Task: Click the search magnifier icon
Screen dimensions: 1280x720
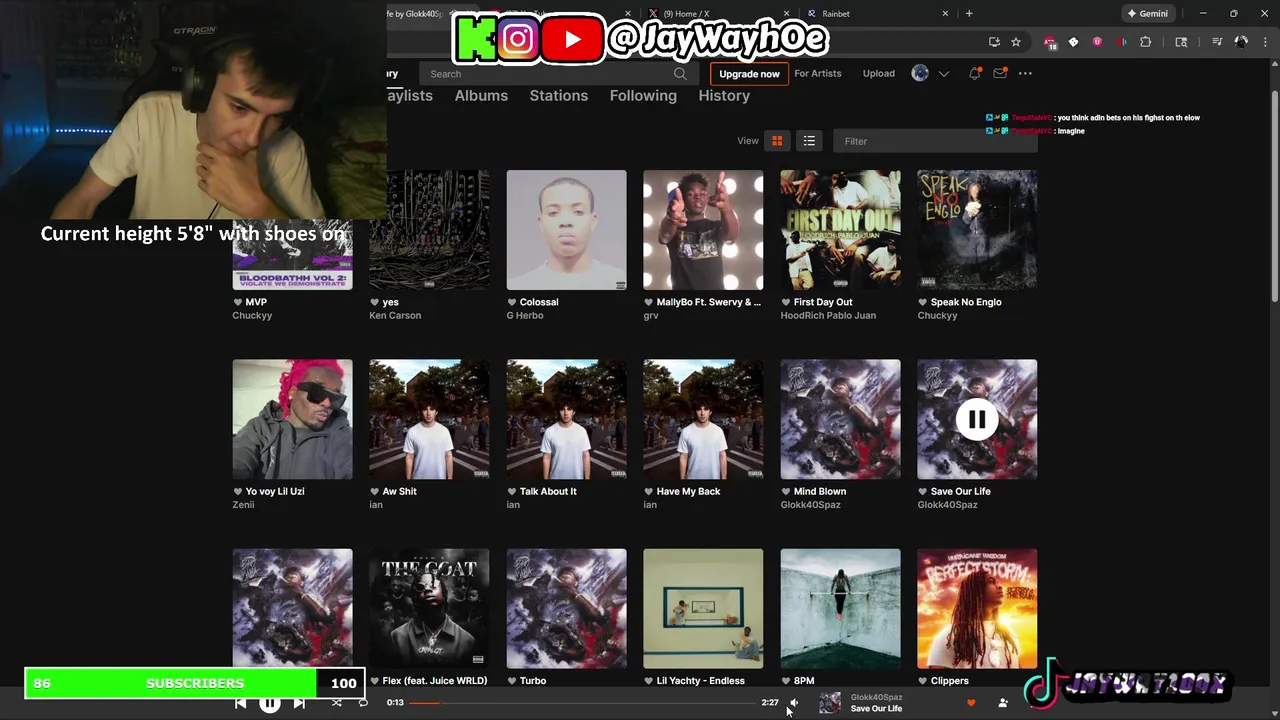Action: pyautogui.click(x=680, y=73)
